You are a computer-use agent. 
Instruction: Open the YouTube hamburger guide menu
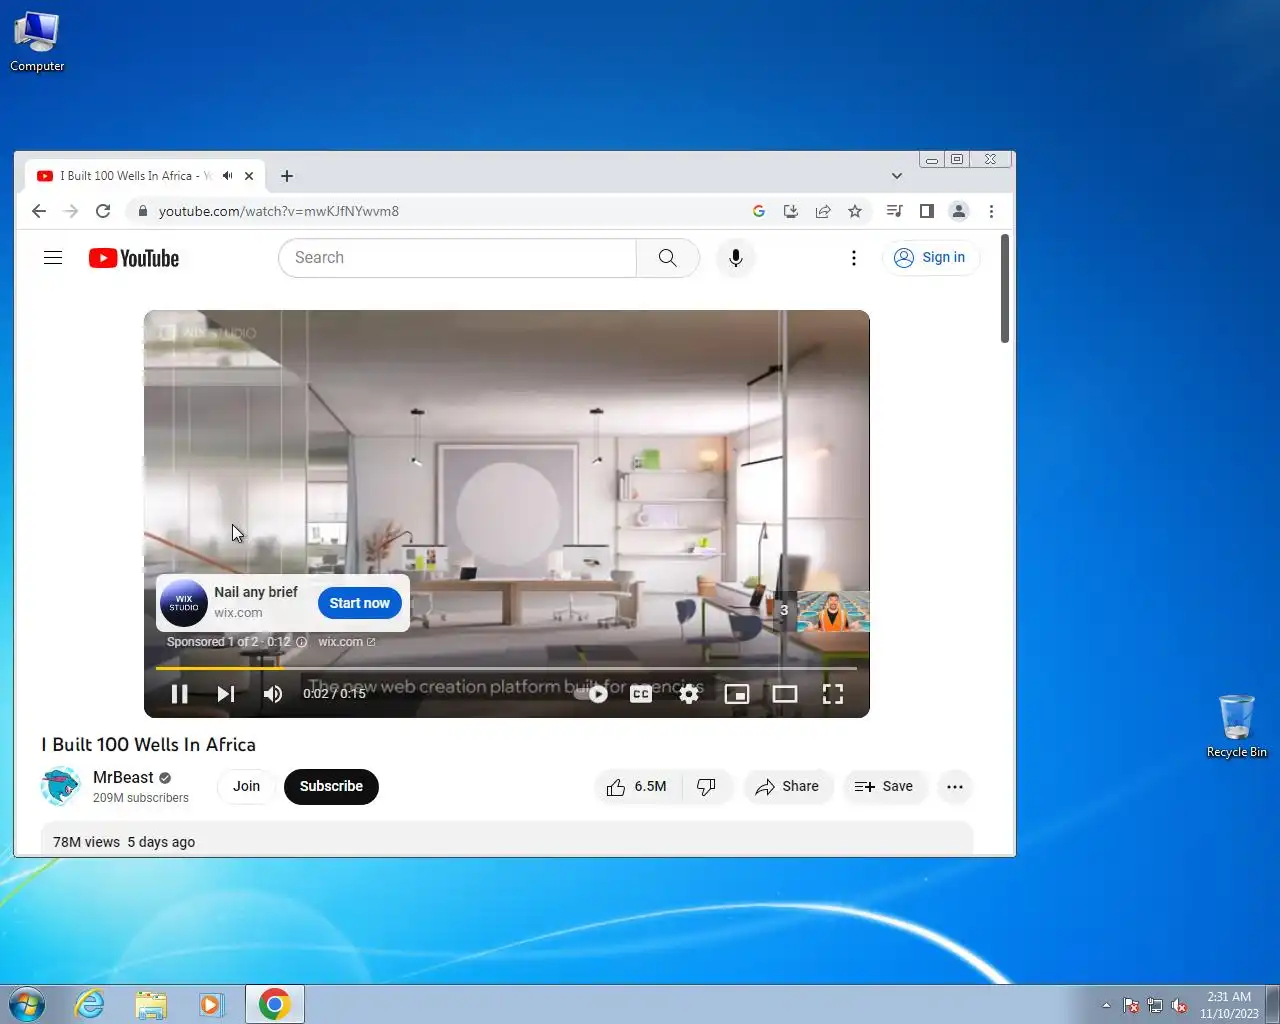point(53,258)
